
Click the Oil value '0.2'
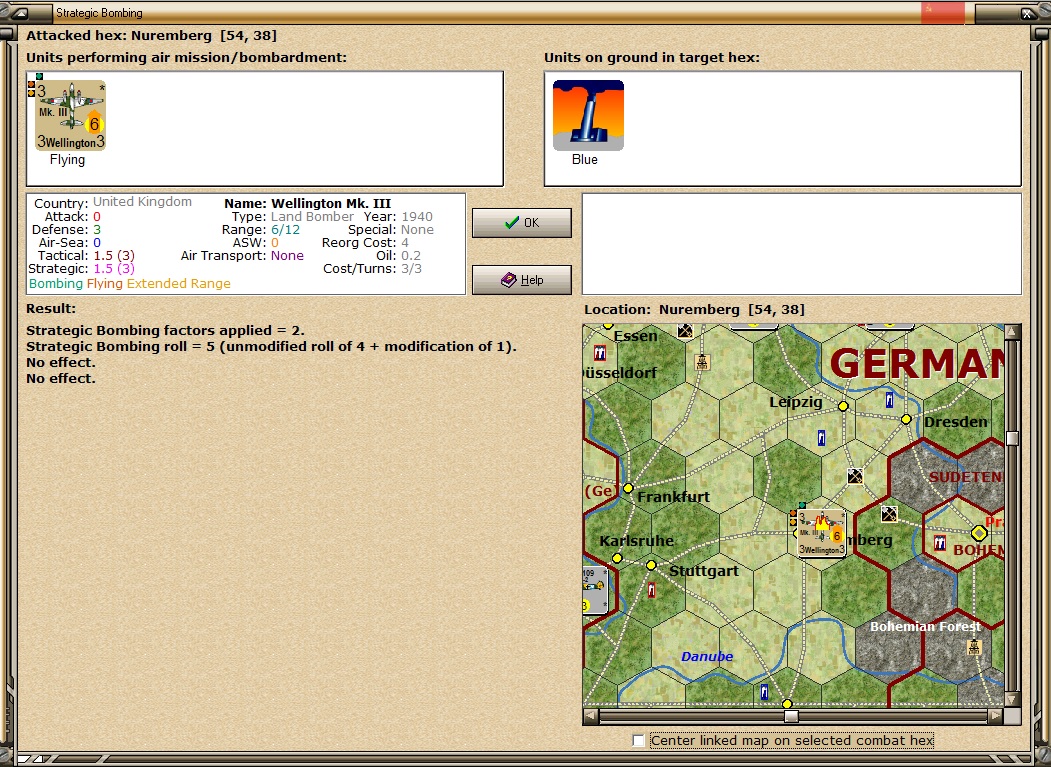(411, 255)
